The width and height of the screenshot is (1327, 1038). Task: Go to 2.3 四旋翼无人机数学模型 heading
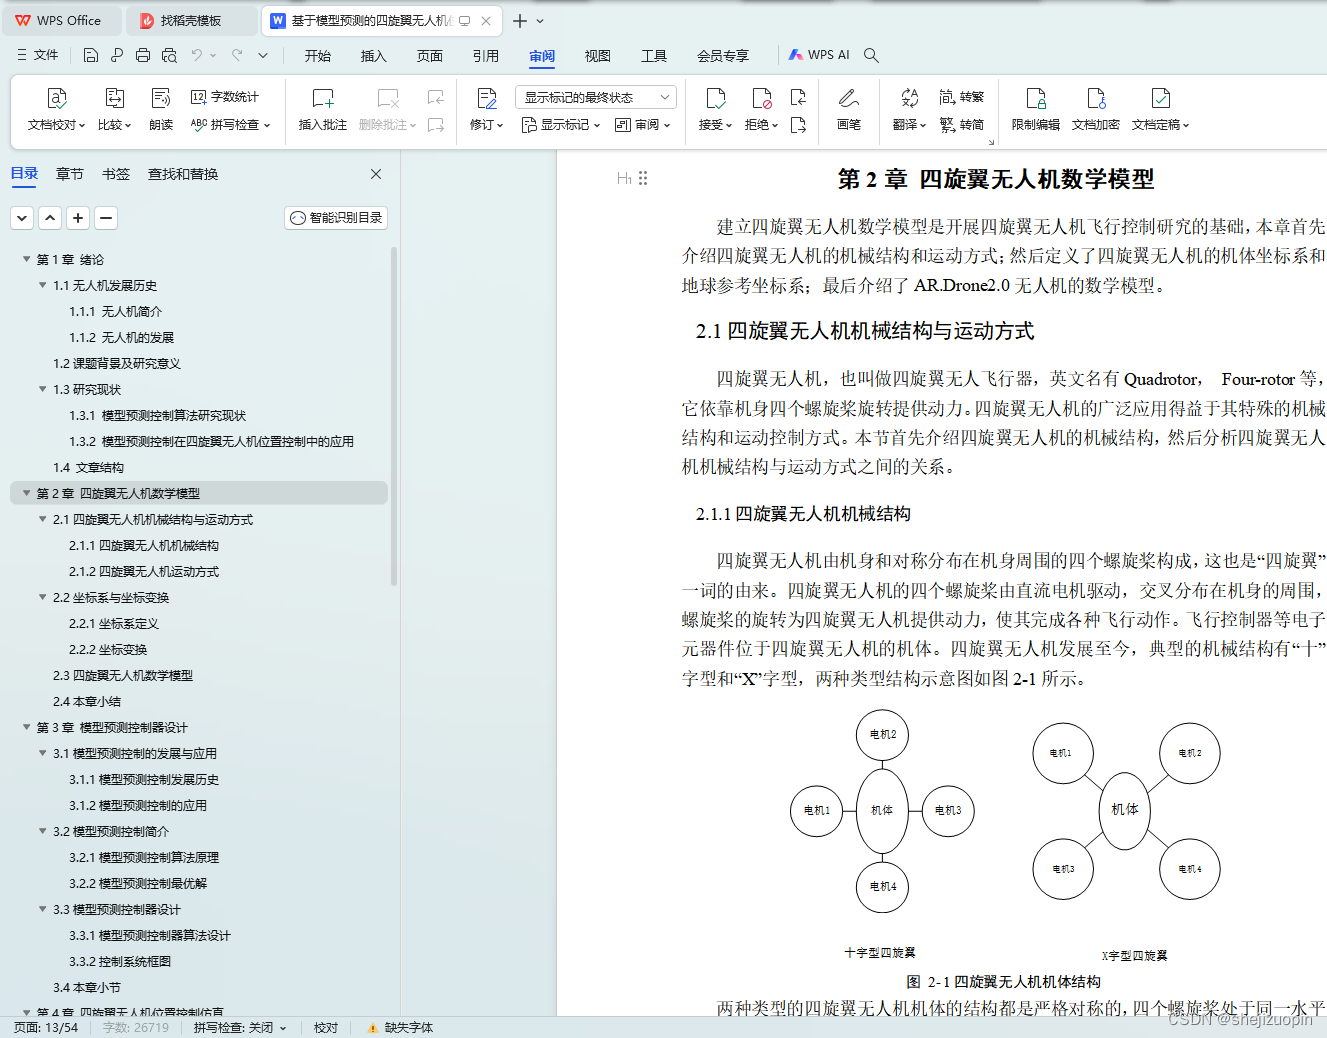point(123,675)
